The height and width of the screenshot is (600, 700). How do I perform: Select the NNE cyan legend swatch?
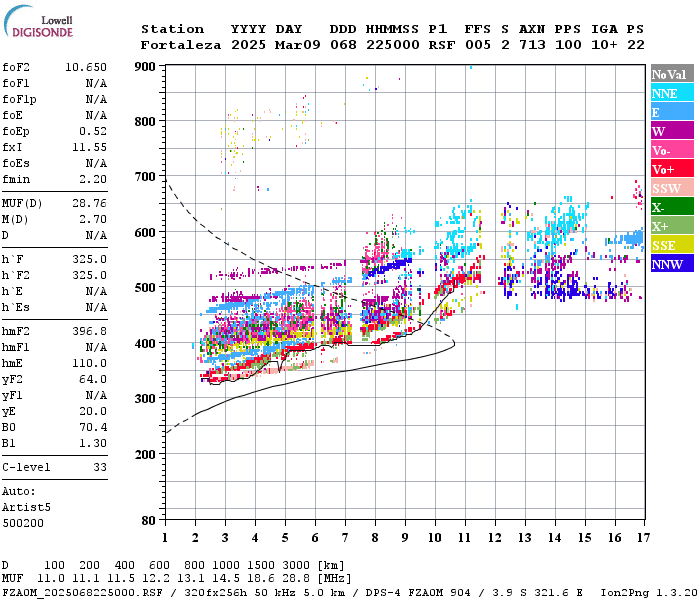pos(672,93)
